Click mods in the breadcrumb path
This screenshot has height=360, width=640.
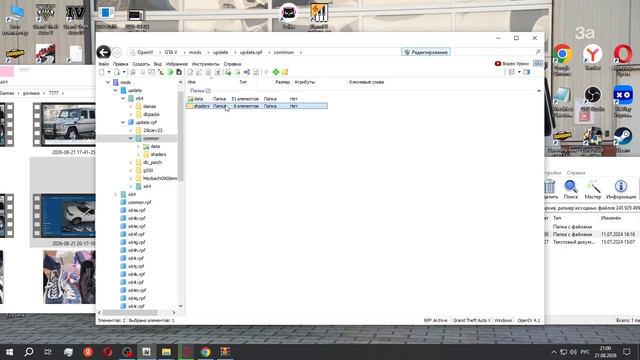(x=195, y=52)
